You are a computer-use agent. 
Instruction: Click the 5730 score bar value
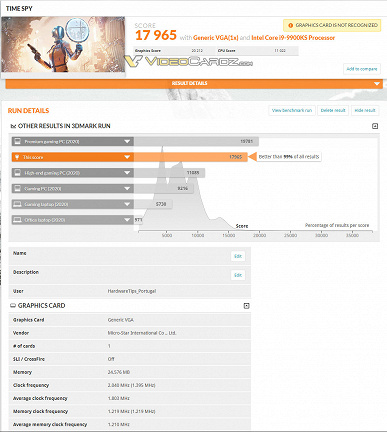coord(161,204)
